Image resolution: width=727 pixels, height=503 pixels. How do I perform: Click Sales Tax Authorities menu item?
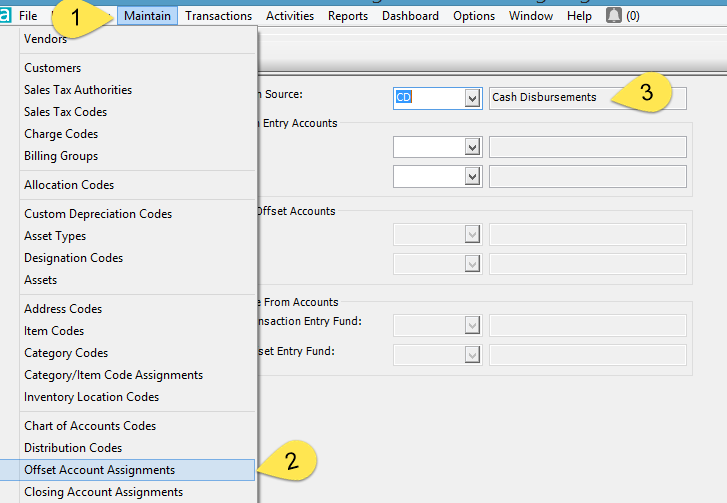[x=78, y=90]
